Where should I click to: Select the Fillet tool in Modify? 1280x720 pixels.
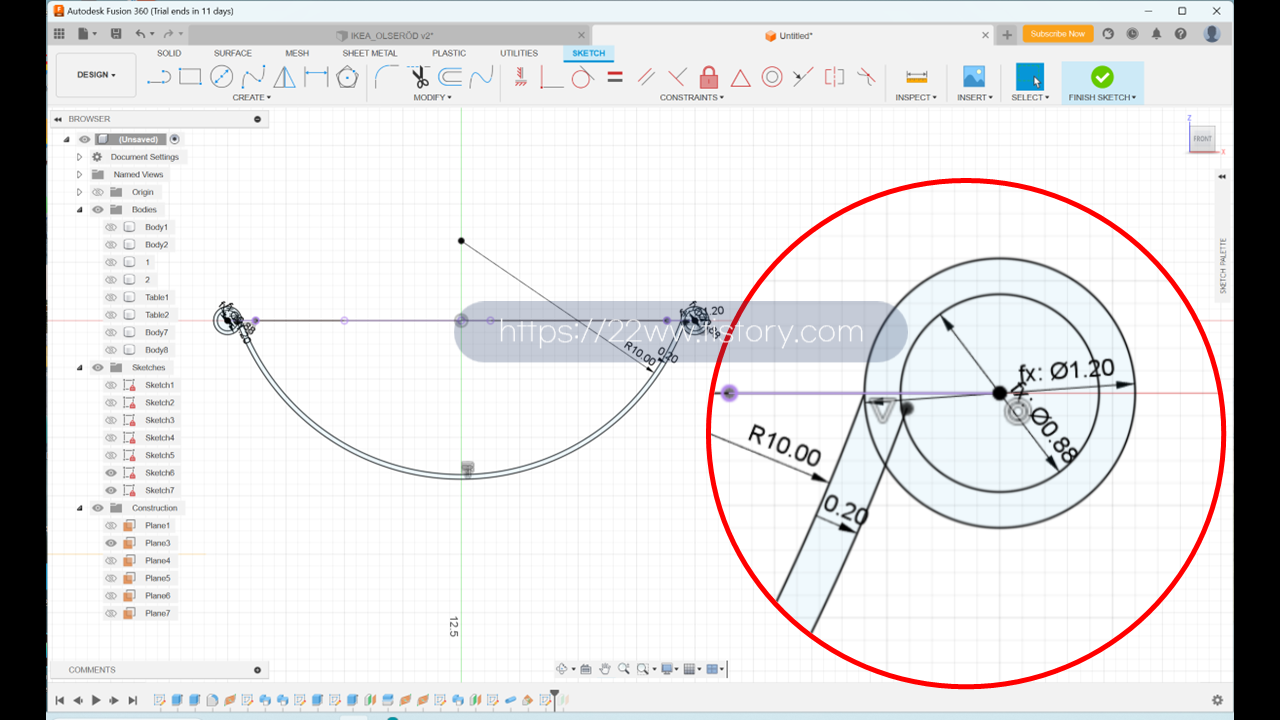point(386,77)
